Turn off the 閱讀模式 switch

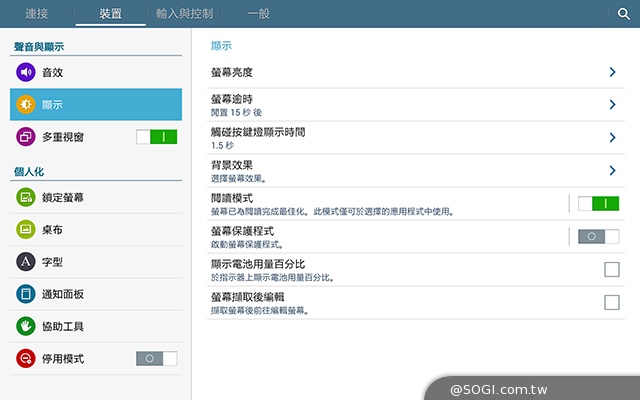pyautogui.click(x=598, y=203)
